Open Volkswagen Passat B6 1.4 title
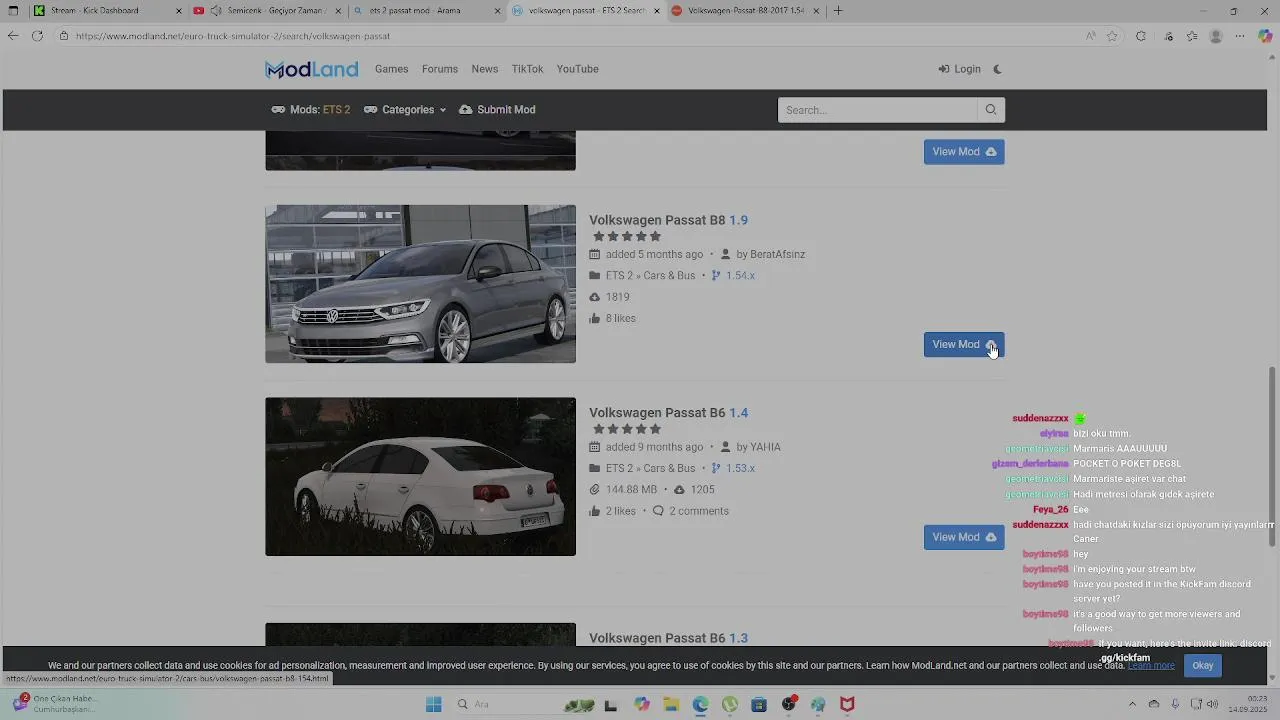 [x=668, y=413]
